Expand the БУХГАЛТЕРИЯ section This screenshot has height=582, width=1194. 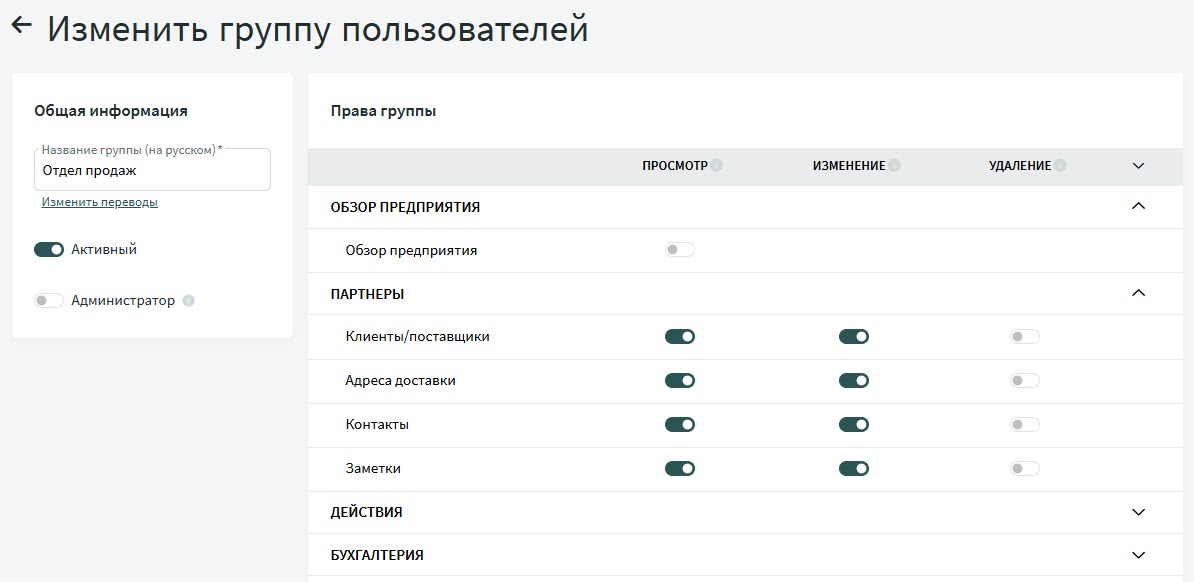(x=1137, y=555)
